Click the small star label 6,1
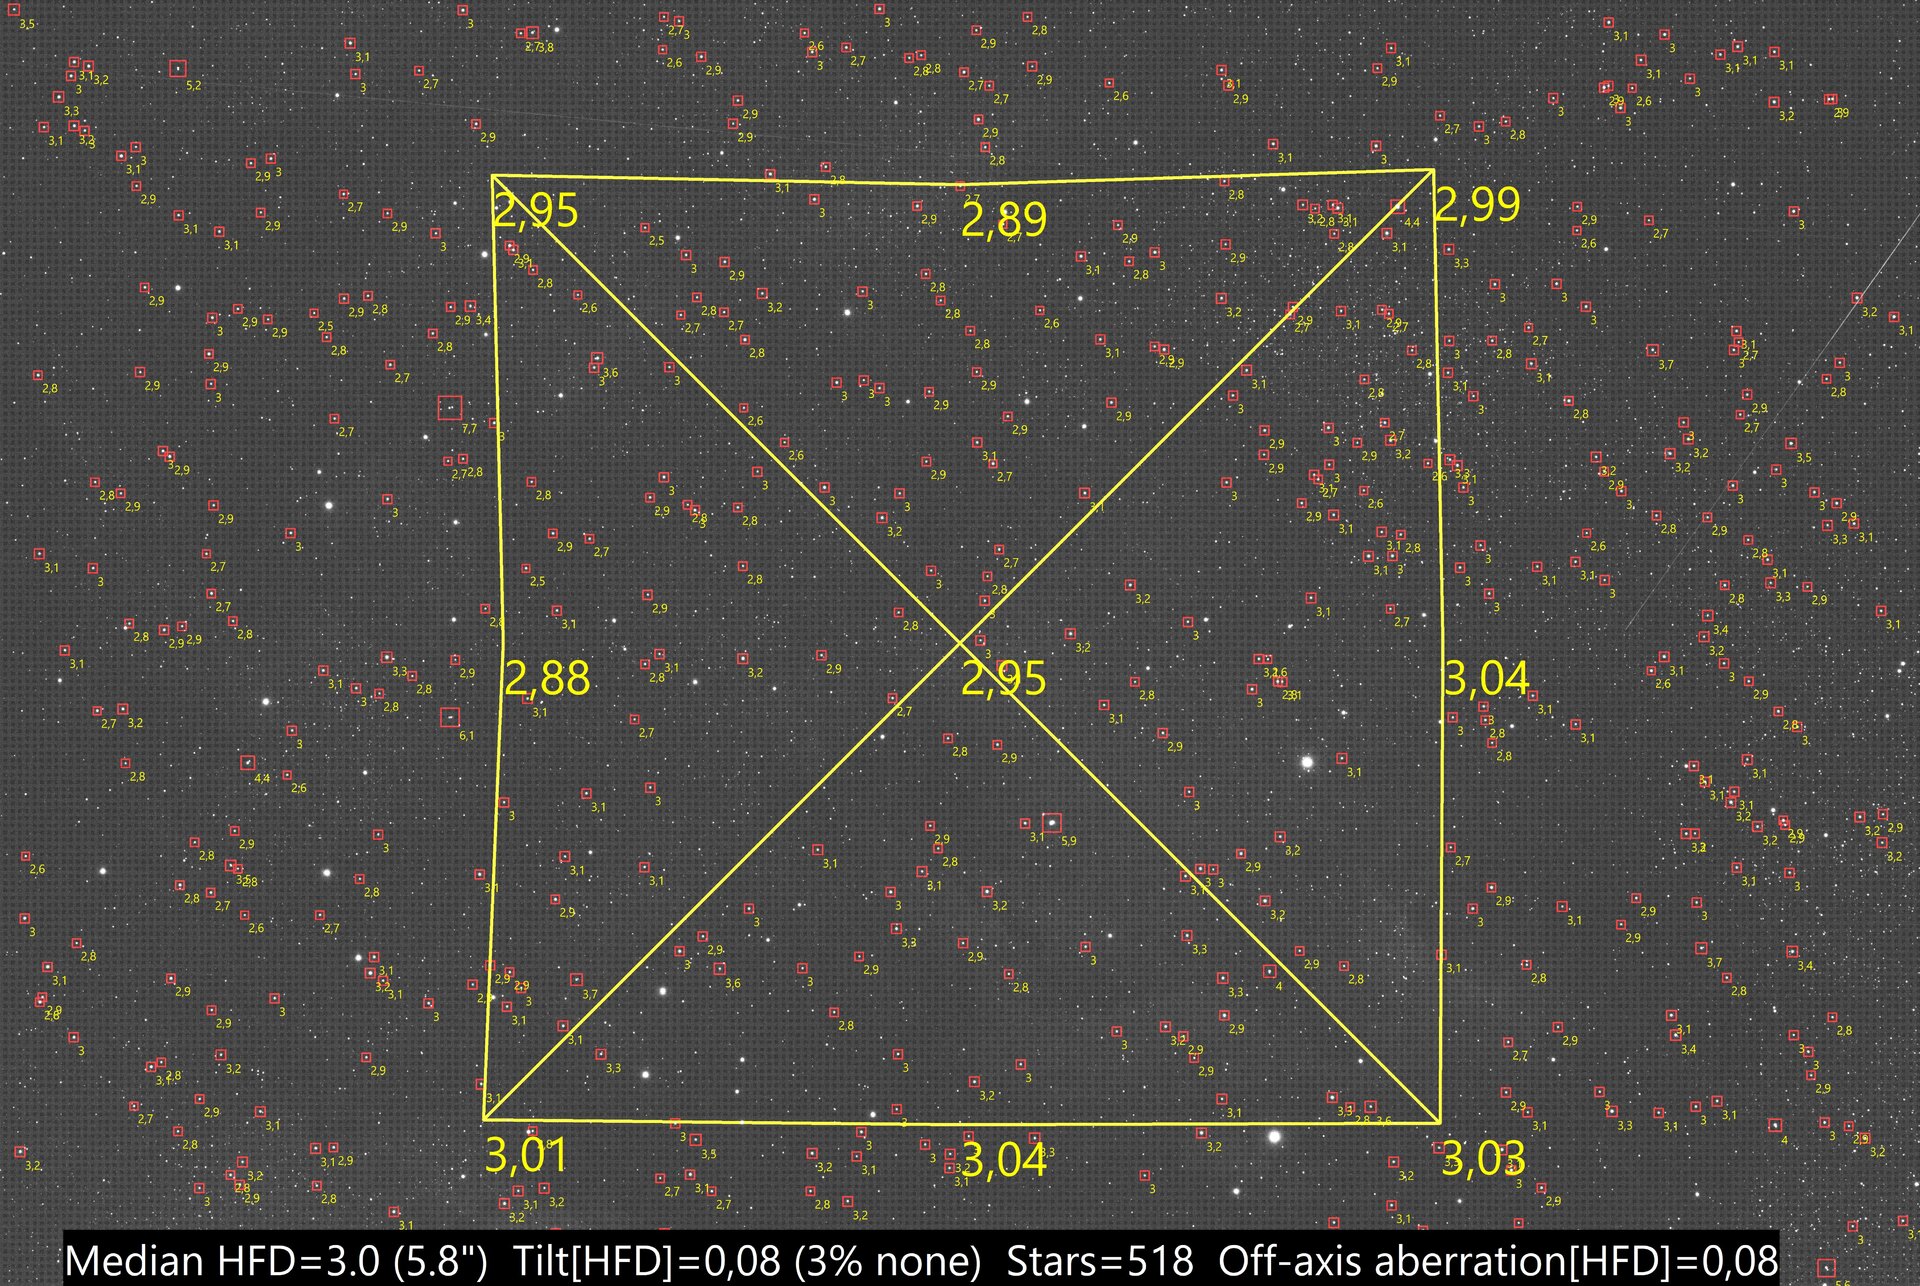Viewport: 1920px width, 1286px height. 467,736
